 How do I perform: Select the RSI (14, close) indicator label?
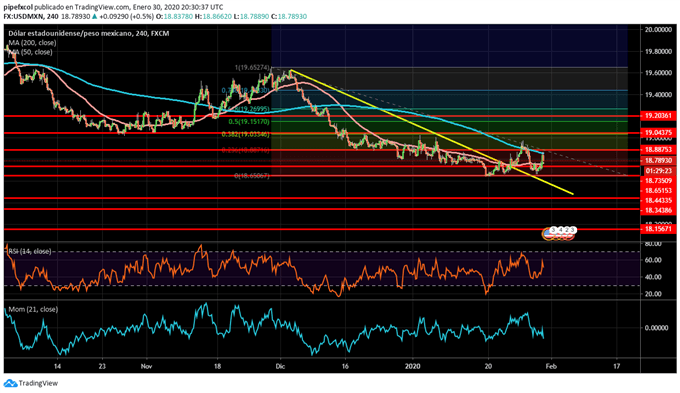(x=29, y=251)
